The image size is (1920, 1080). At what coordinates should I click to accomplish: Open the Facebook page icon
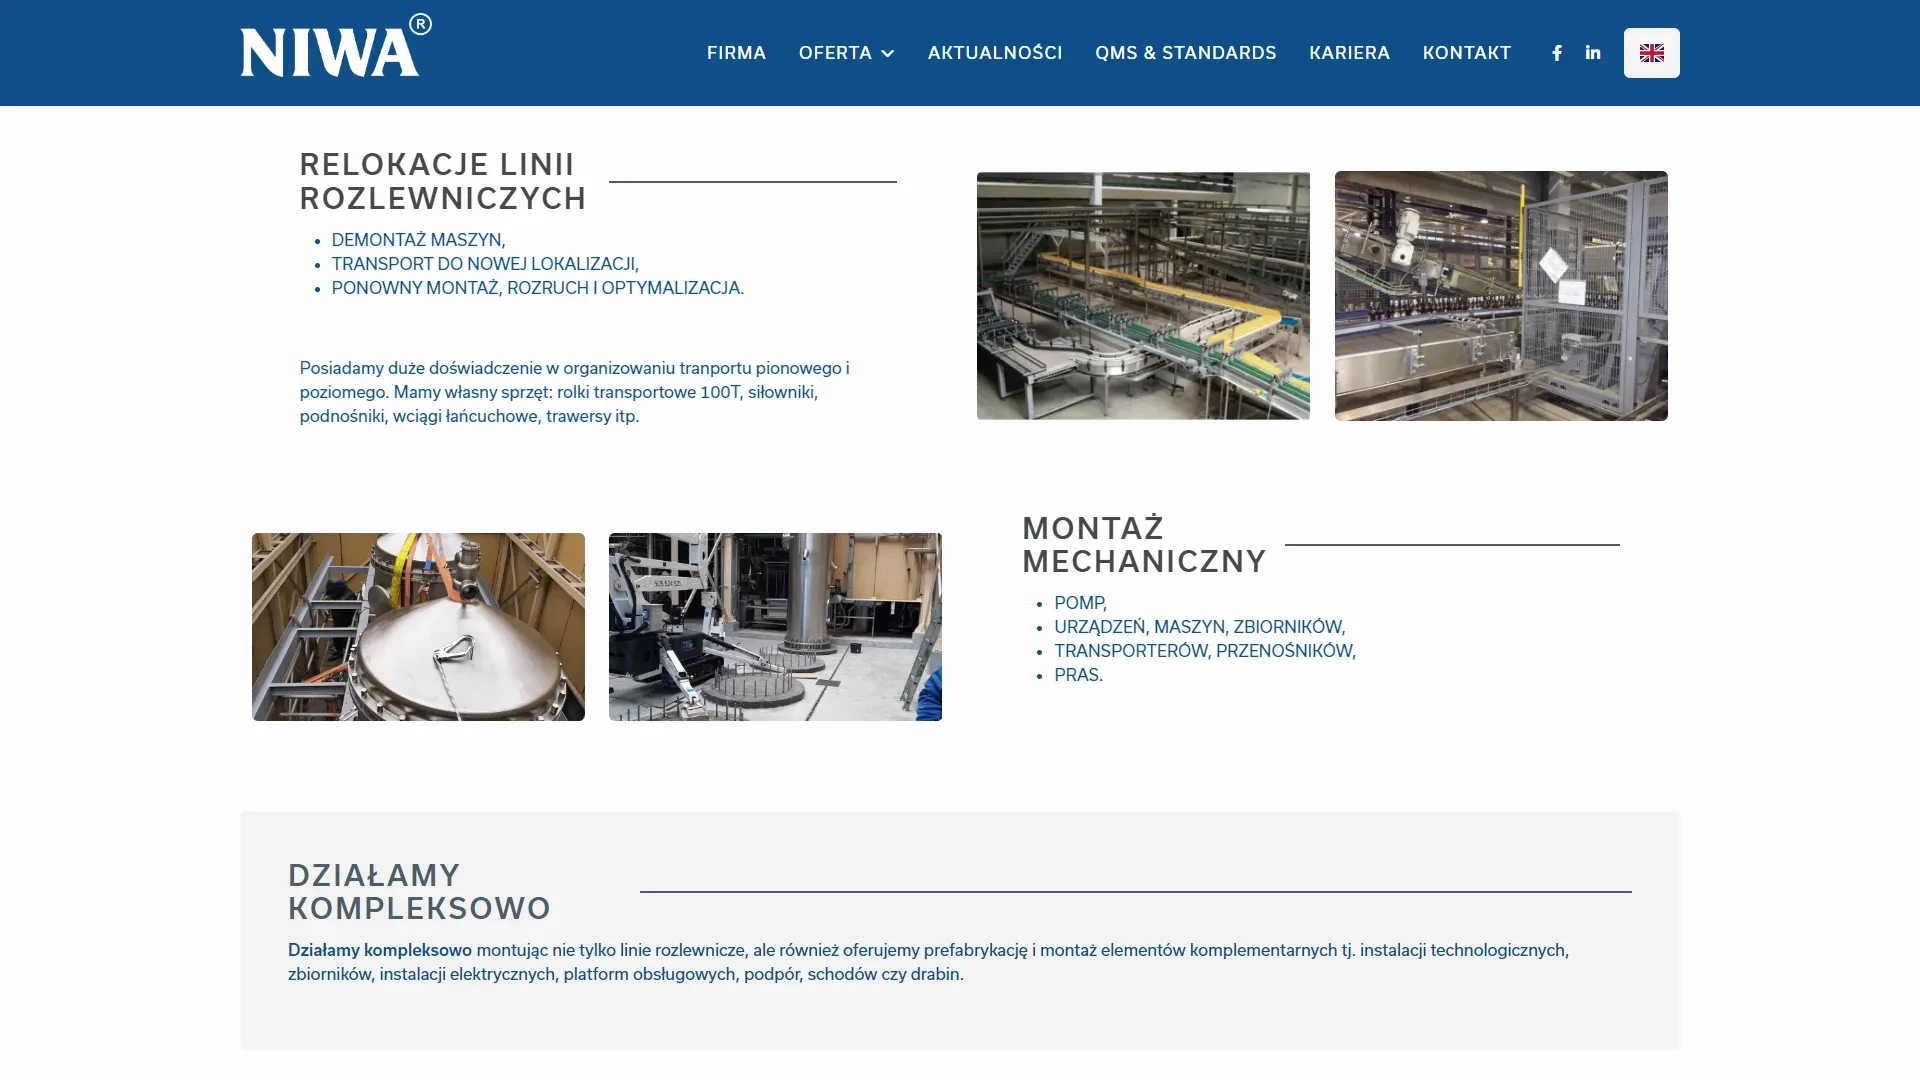[1557, 53]
